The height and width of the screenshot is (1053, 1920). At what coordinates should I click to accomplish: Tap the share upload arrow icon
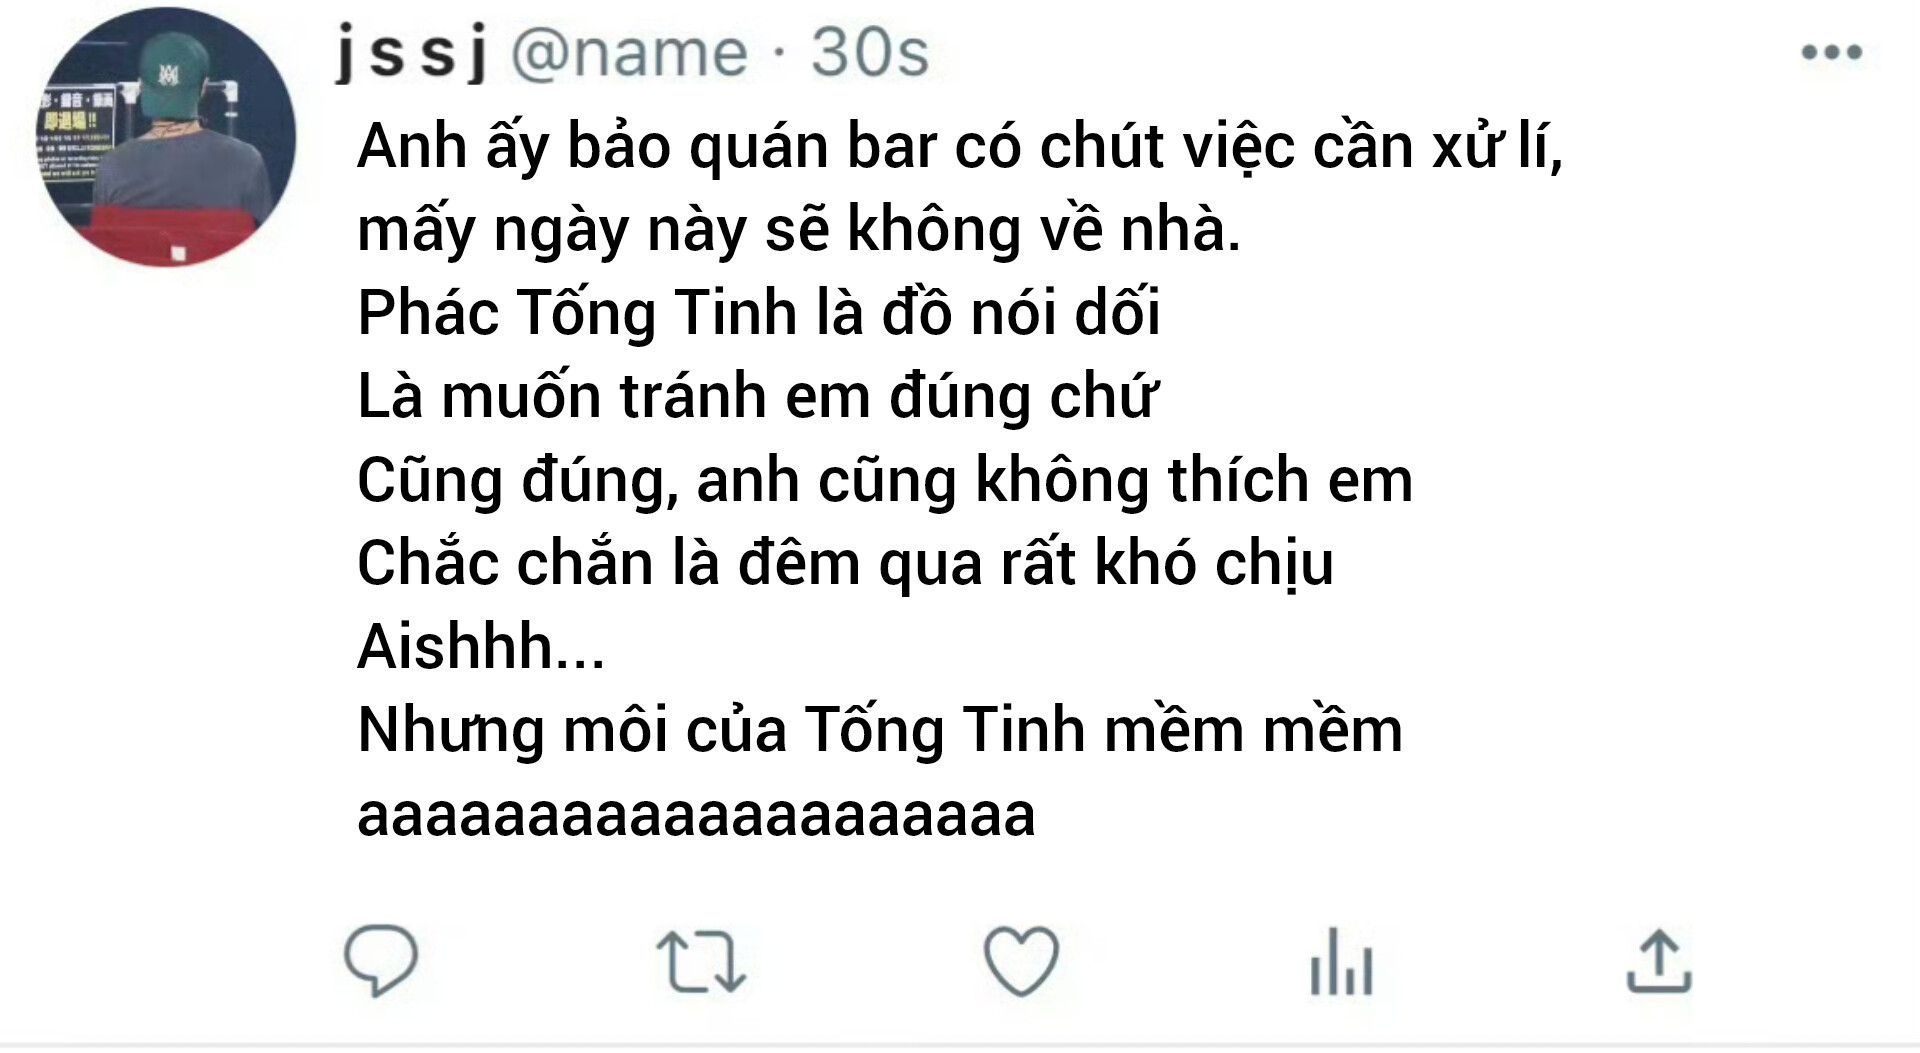1659,961
